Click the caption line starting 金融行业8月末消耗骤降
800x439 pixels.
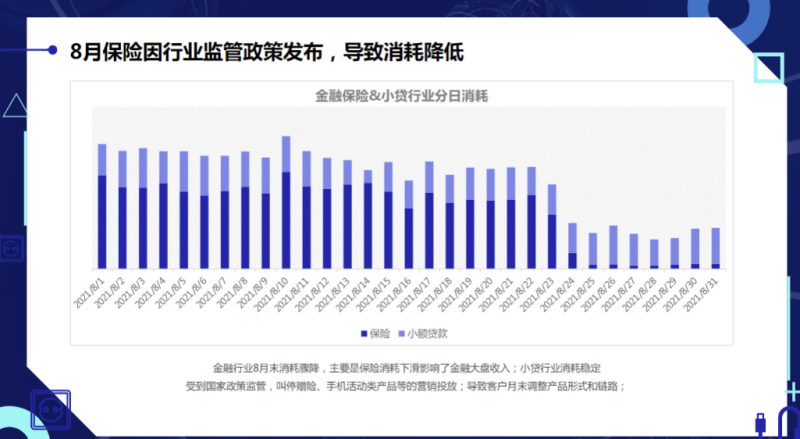[407, 368]
